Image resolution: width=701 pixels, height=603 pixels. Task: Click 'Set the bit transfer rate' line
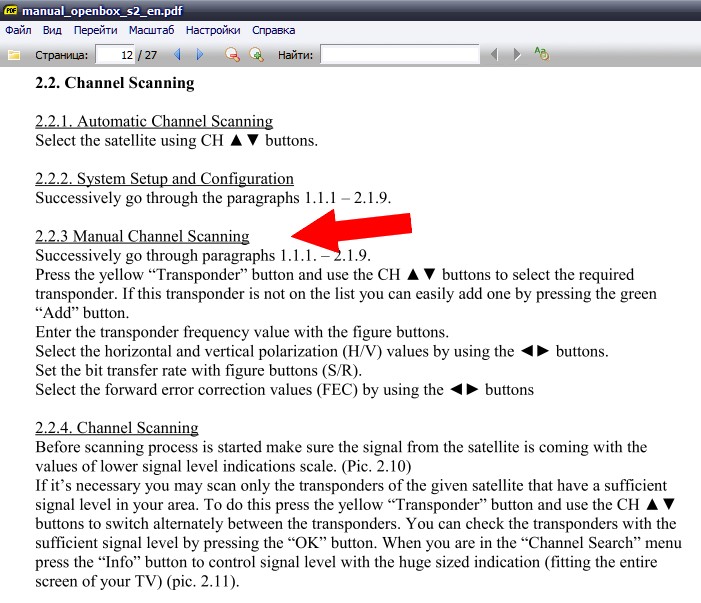point(198,371)
